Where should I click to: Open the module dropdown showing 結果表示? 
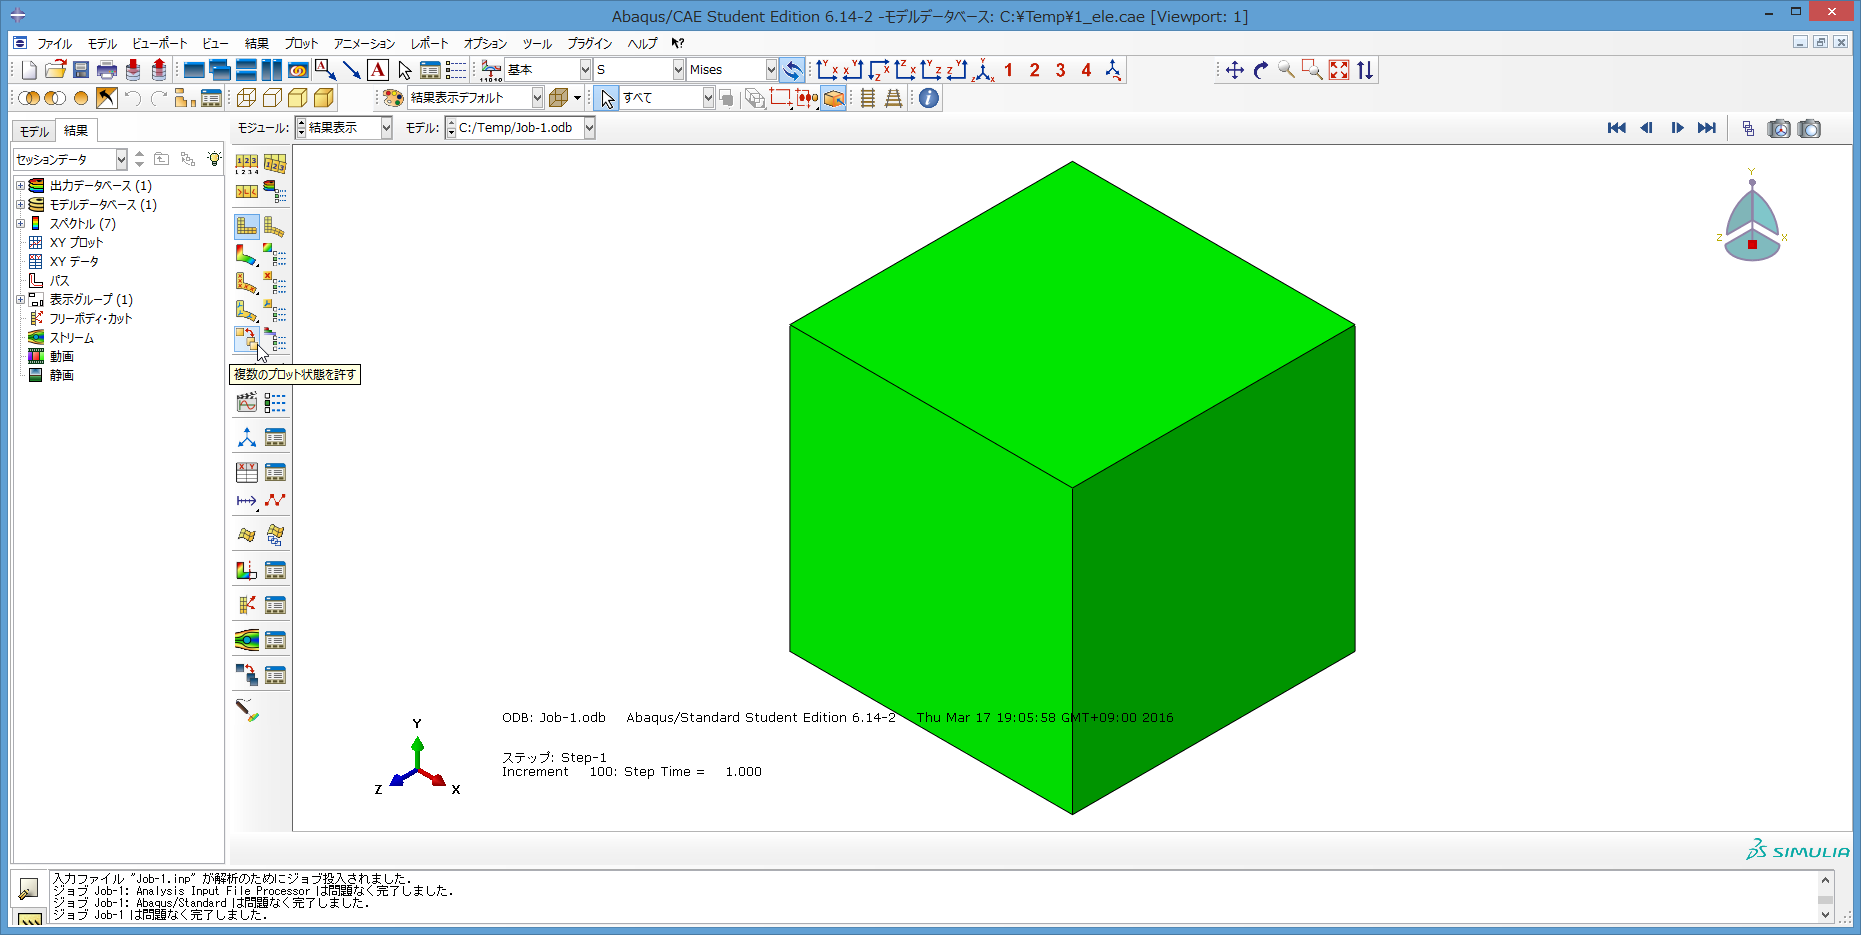tap(344, 128)
